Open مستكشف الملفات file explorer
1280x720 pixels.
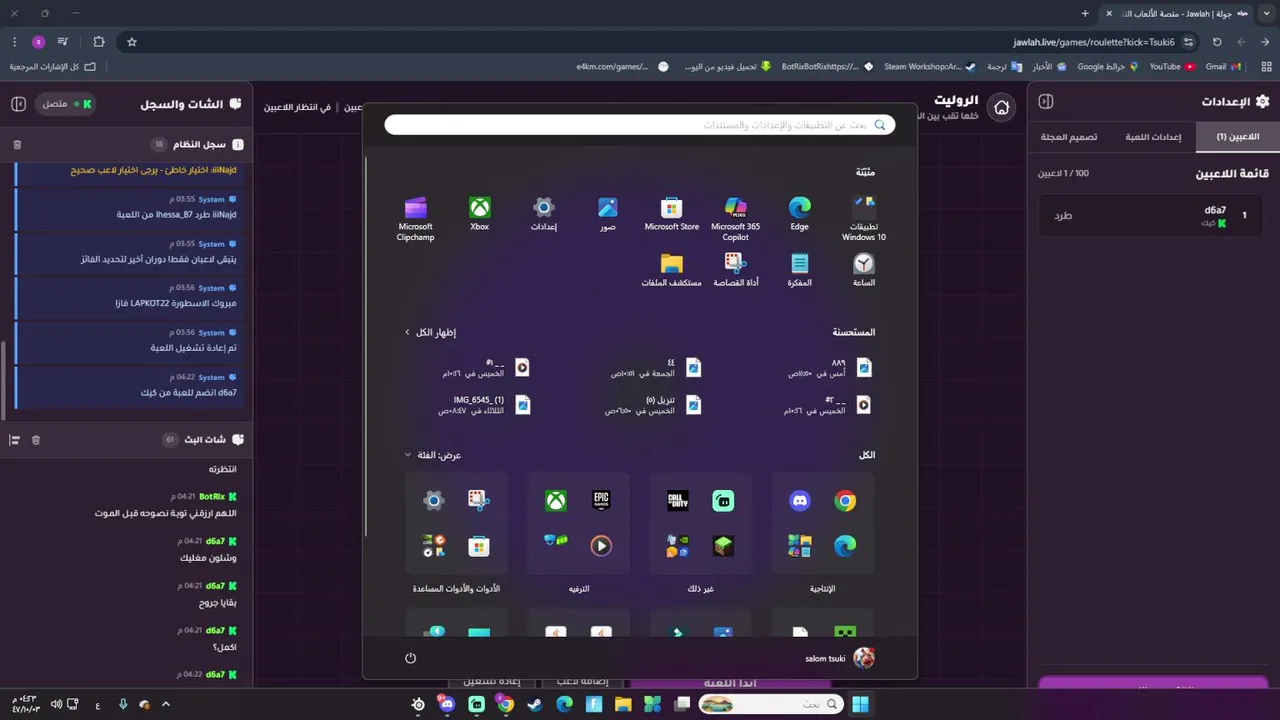pos(671,270)
